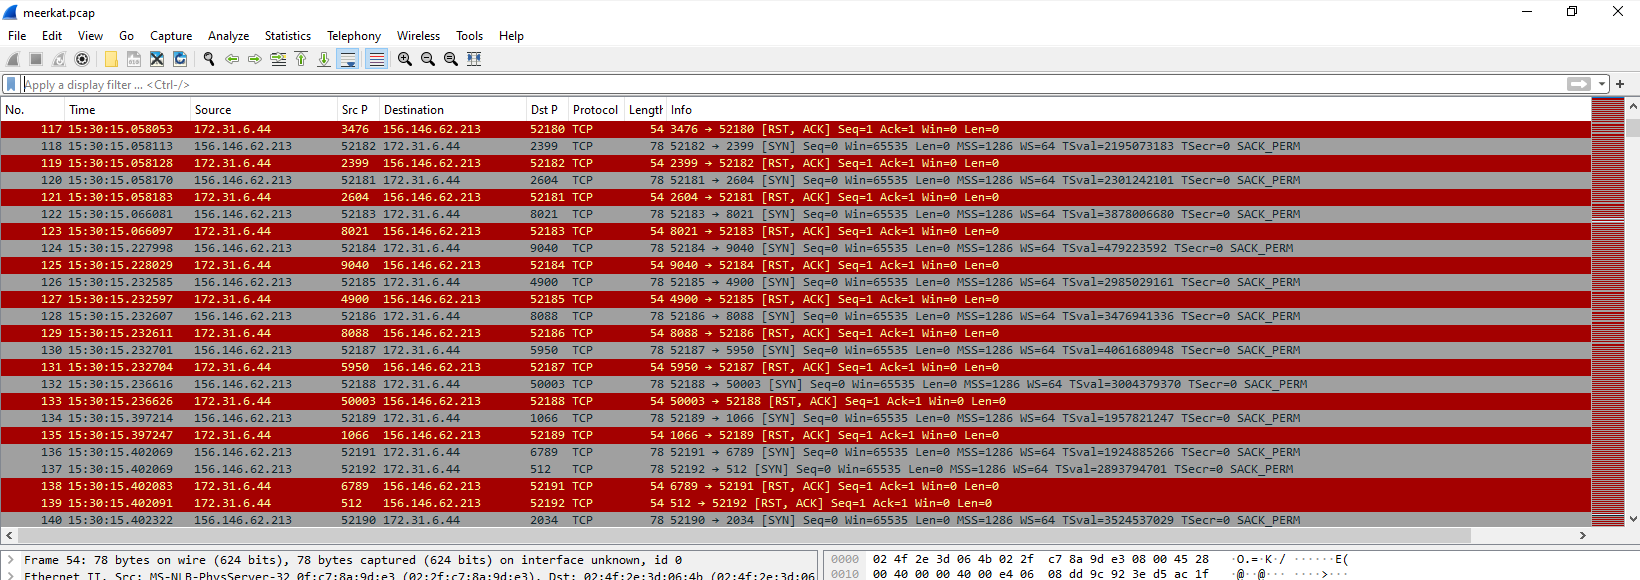Expand the Frame 54 details tree
The width and height of the screenshot is (1640, 580).
coord(10,560)
